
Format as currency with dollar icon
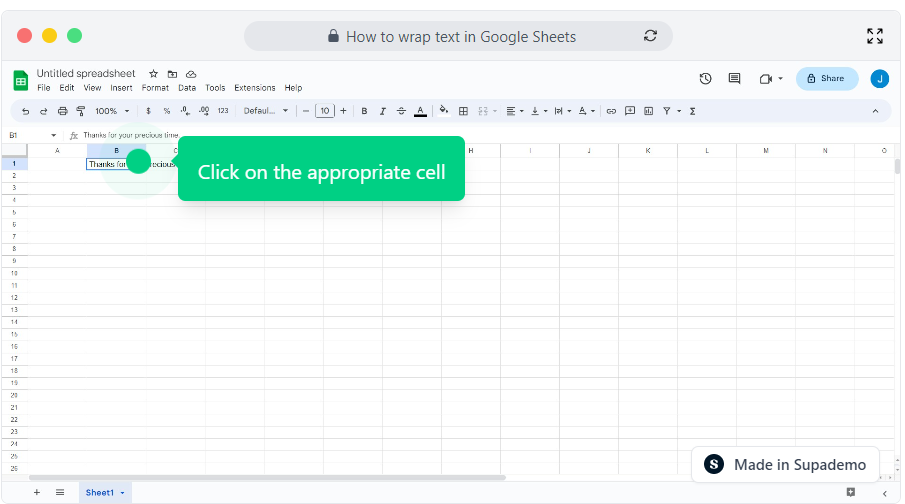pos(148,111)
